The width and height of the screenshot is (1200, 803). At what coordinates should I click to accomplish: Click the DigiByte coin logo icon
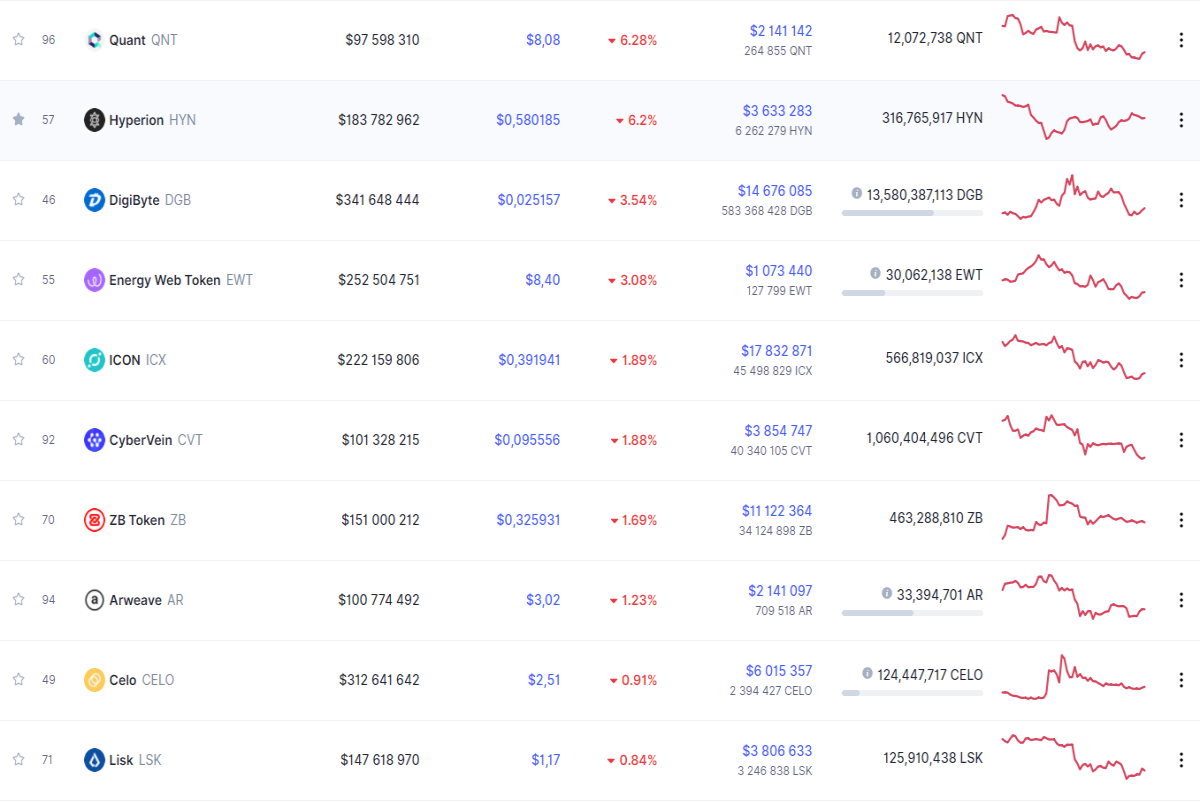94,200
